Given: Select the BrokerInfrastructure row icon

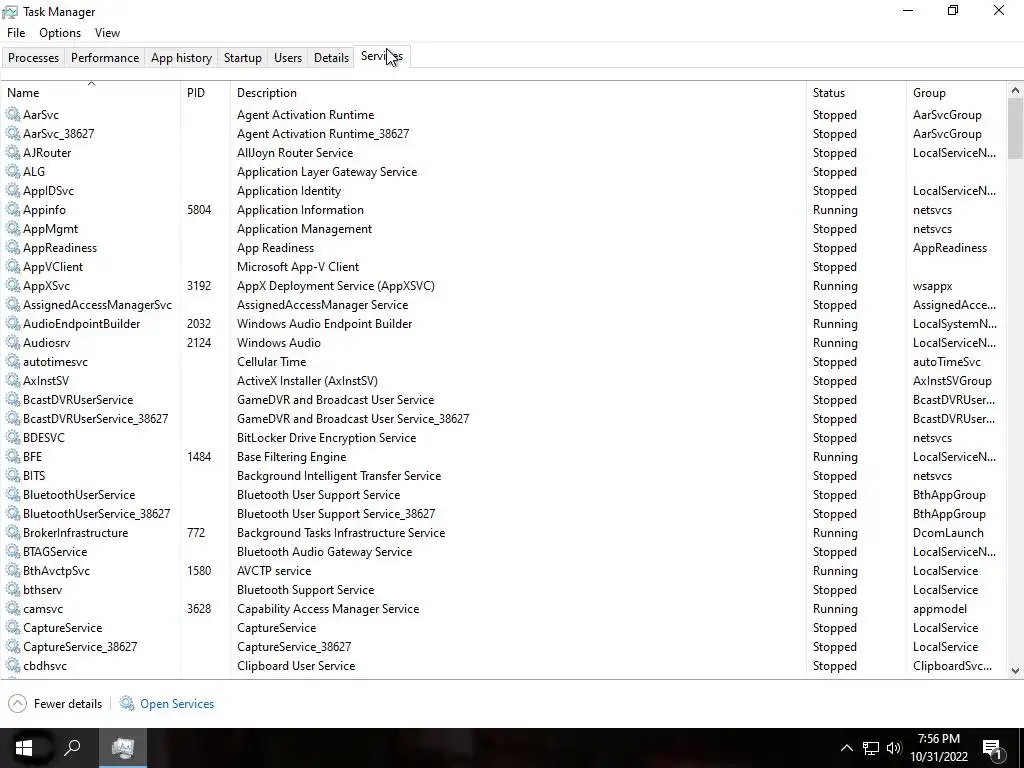Looking at the screenshot, I should point(12,533).
